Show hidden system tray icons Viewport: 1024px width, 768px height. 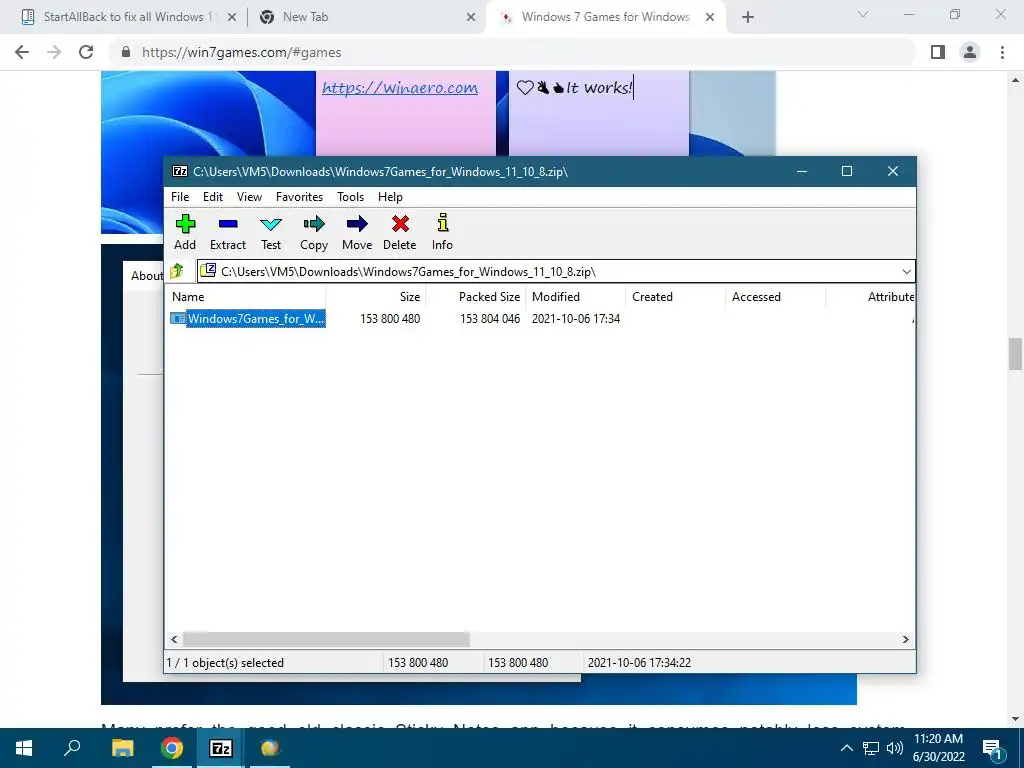coord(846,748)
